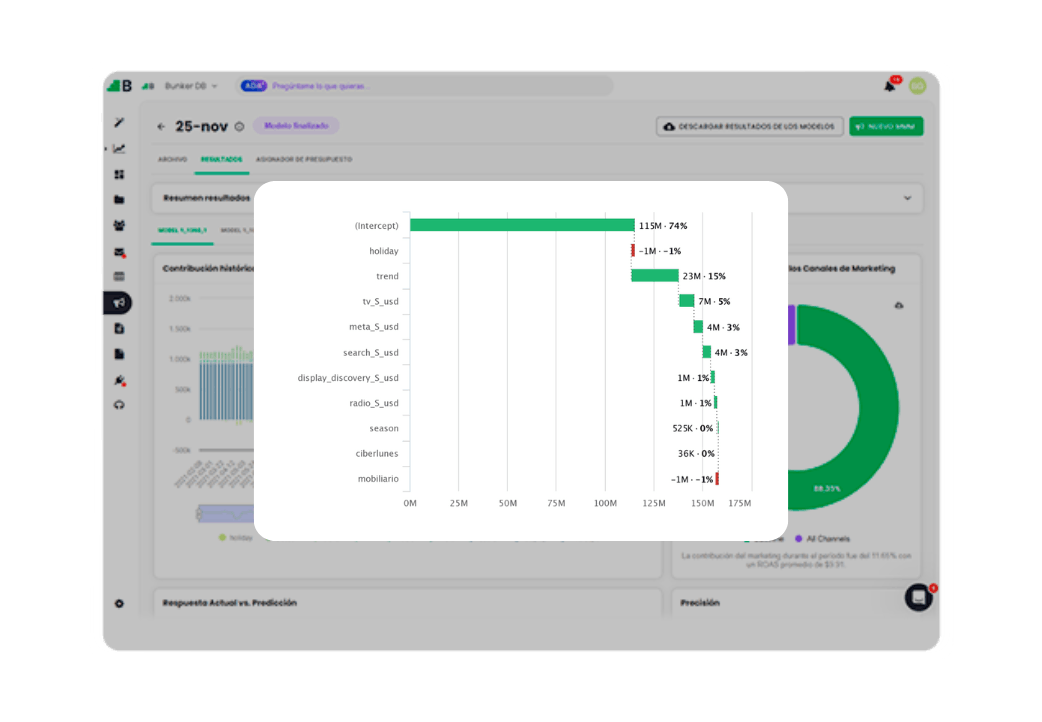Click the '23M · 15%' value label
Screen dimensions: 1042x722
[704, 276]
